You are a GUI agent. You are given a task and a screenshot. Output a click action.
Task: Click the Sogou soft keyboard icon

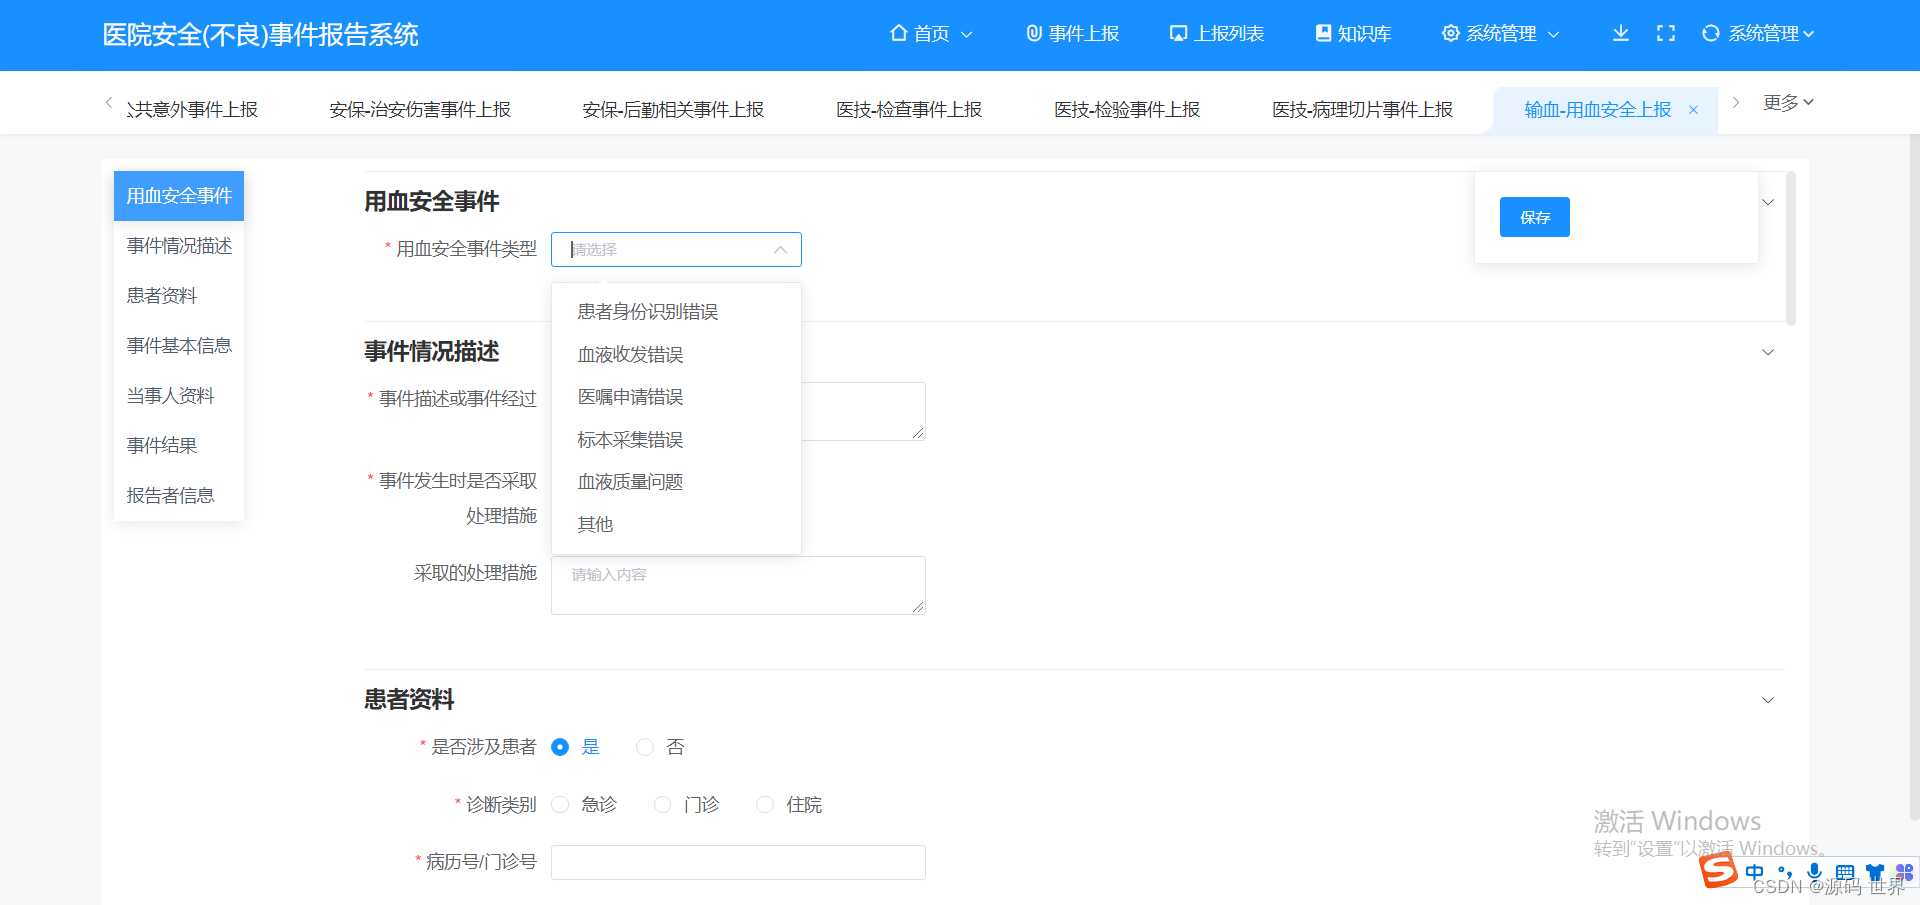pos(1845,873)
